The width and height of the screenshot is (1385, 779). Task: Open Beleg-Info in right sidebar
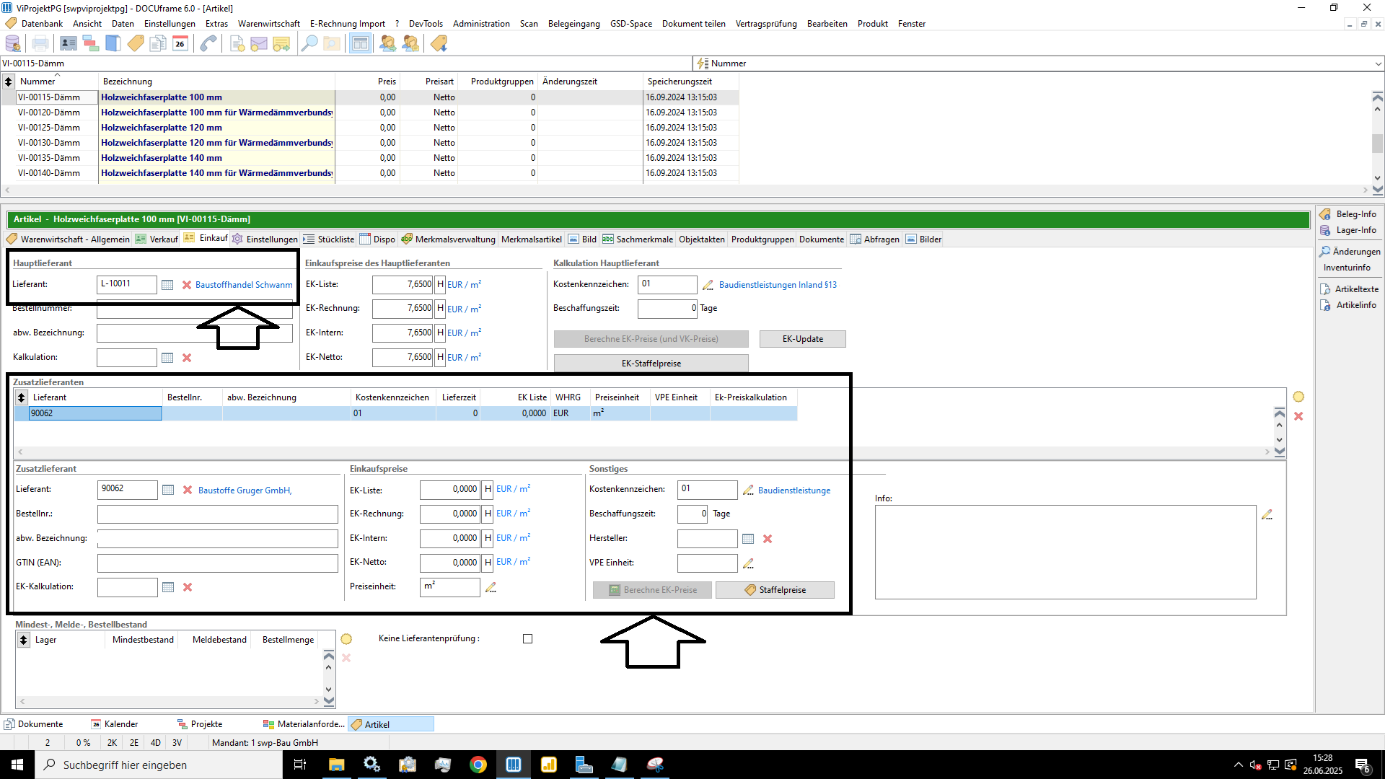(x=1348, y=214)
